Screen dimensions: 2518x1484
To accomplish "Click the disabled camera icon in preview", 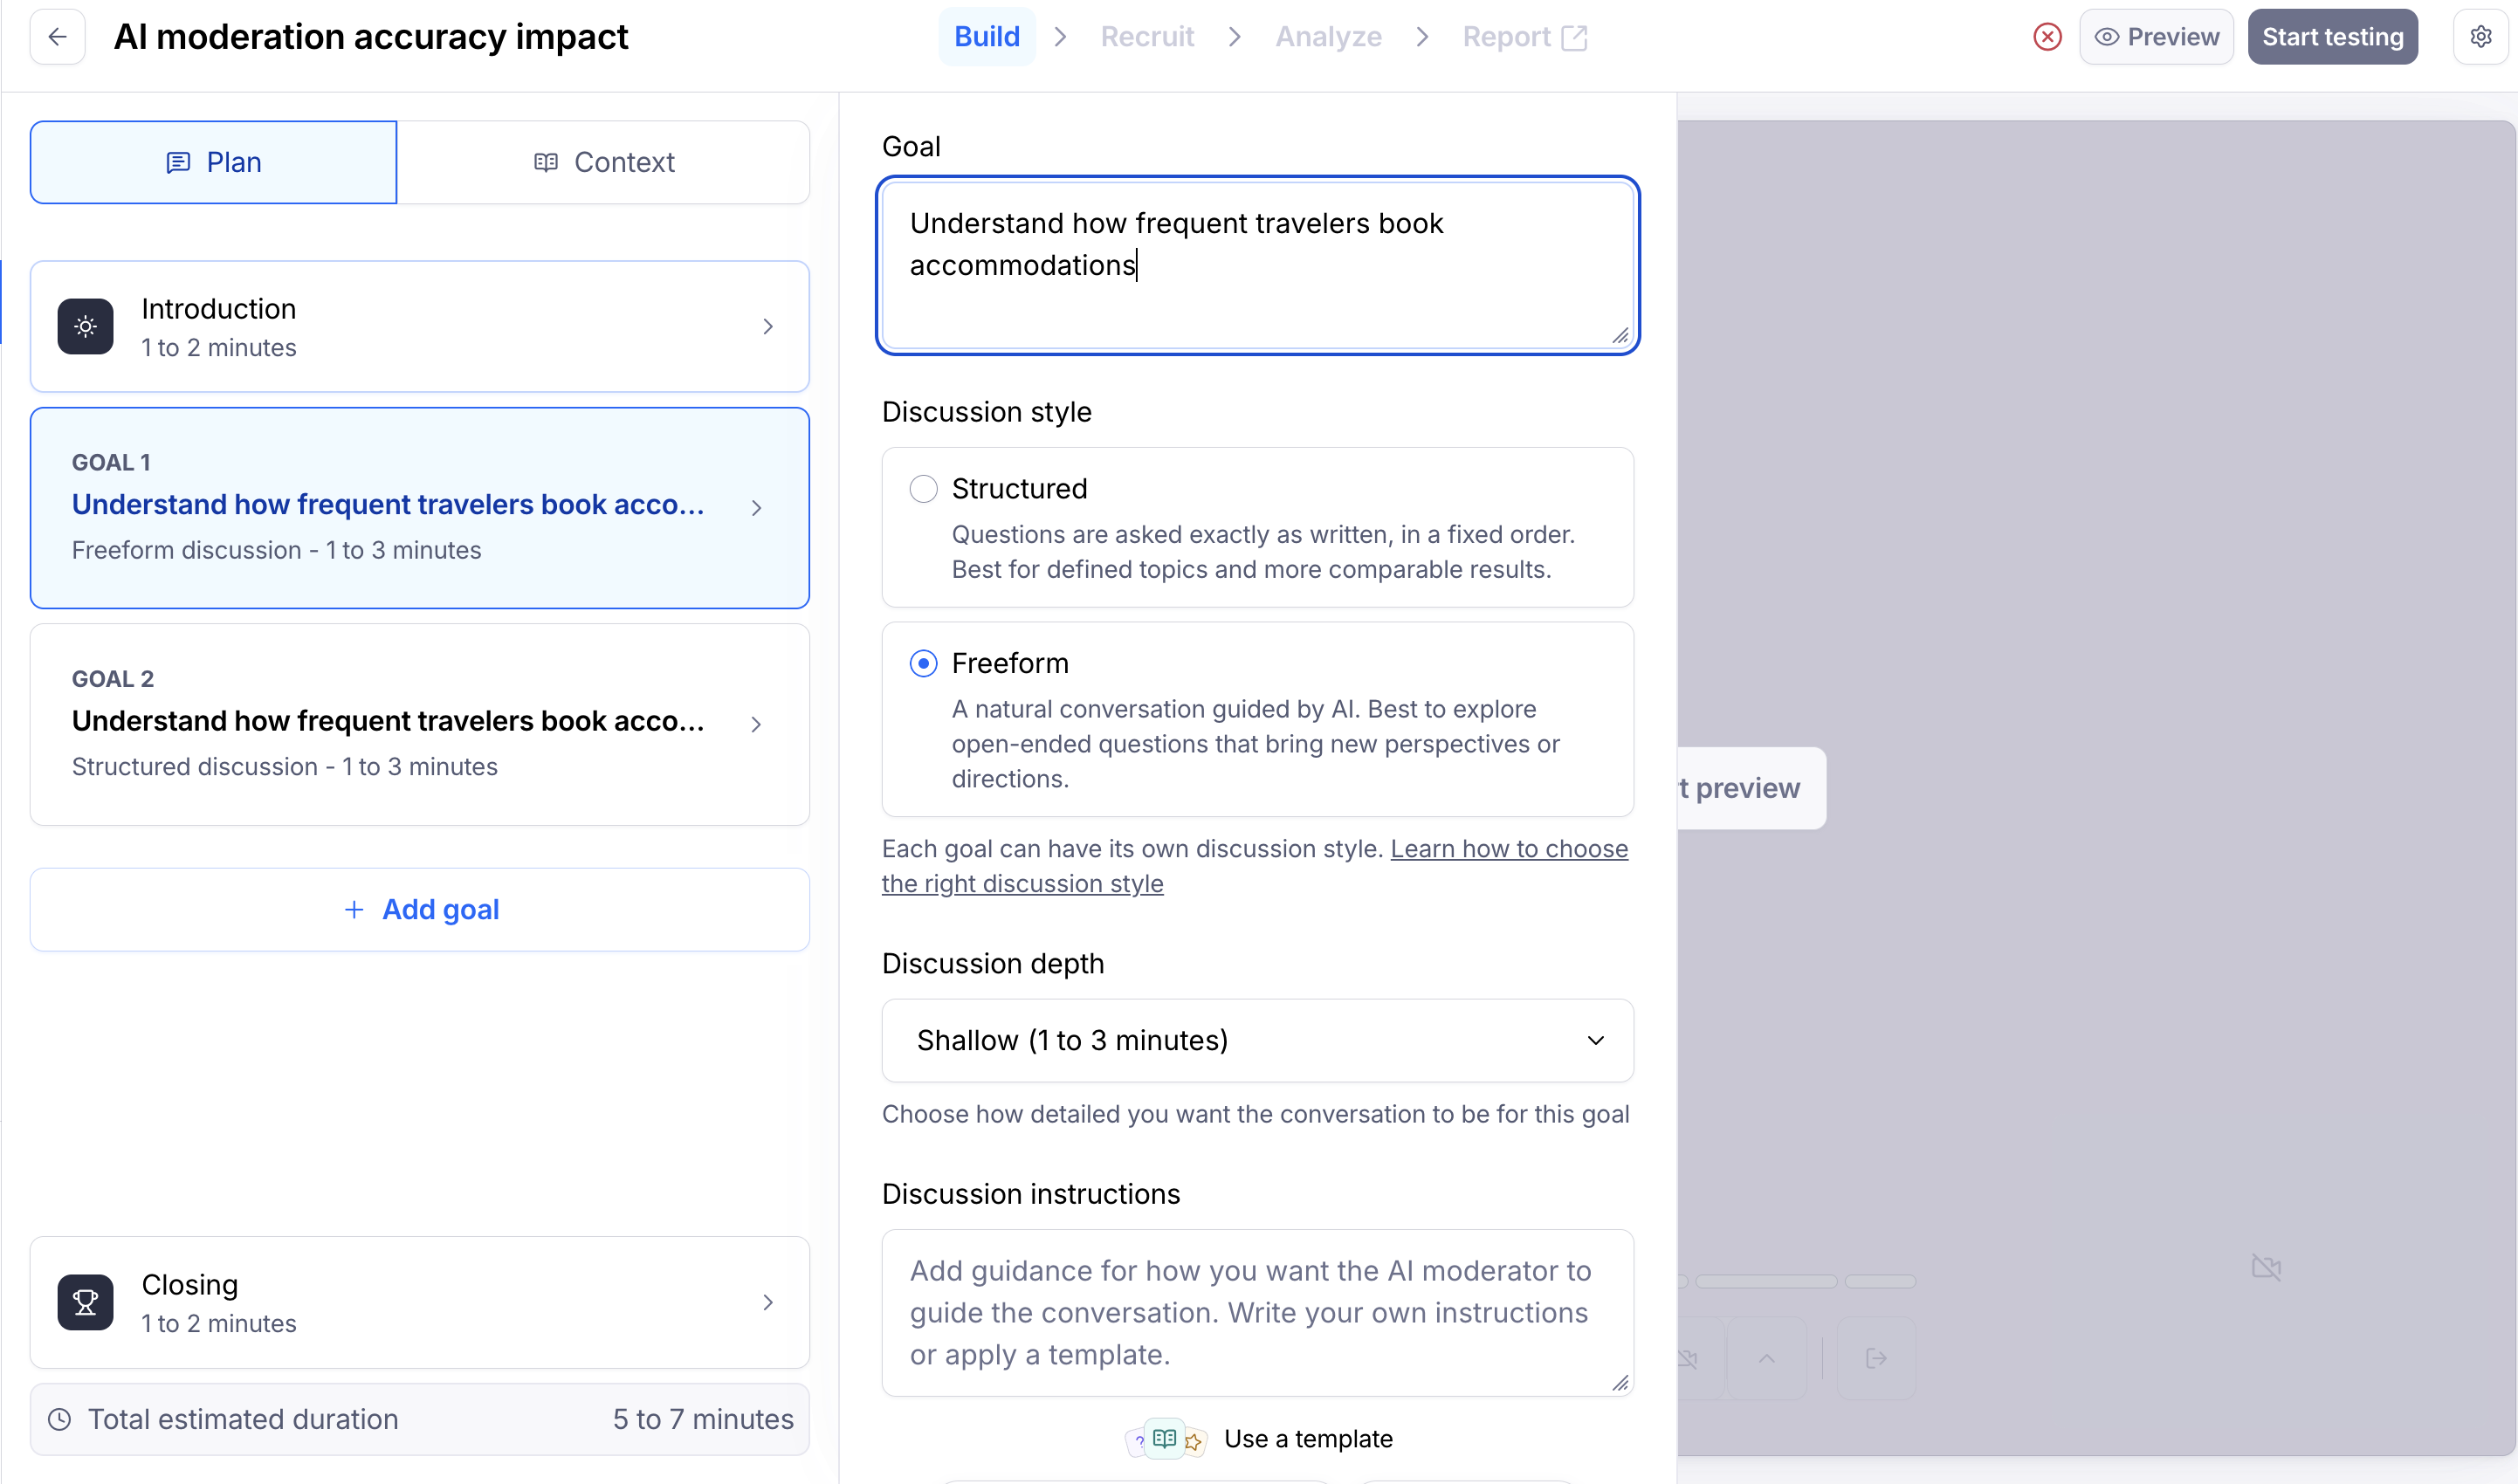I will [2266, 1268].
